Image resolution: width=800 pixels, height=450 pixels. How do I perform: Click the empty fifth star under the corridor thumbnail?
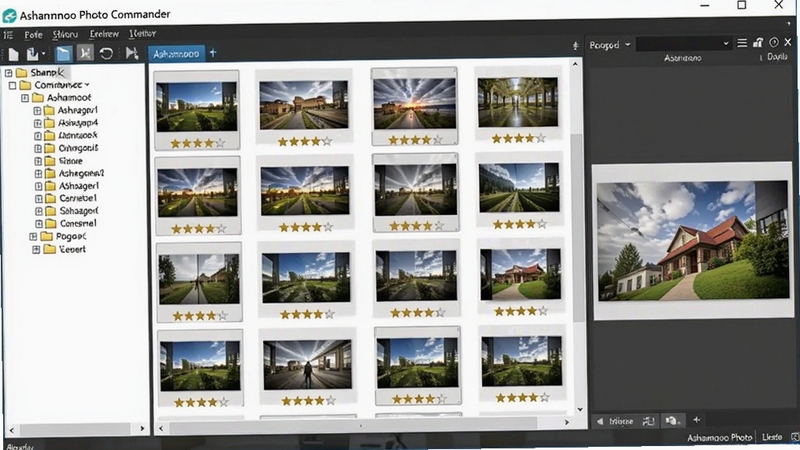pyautogui.click(x=540, y=138)
